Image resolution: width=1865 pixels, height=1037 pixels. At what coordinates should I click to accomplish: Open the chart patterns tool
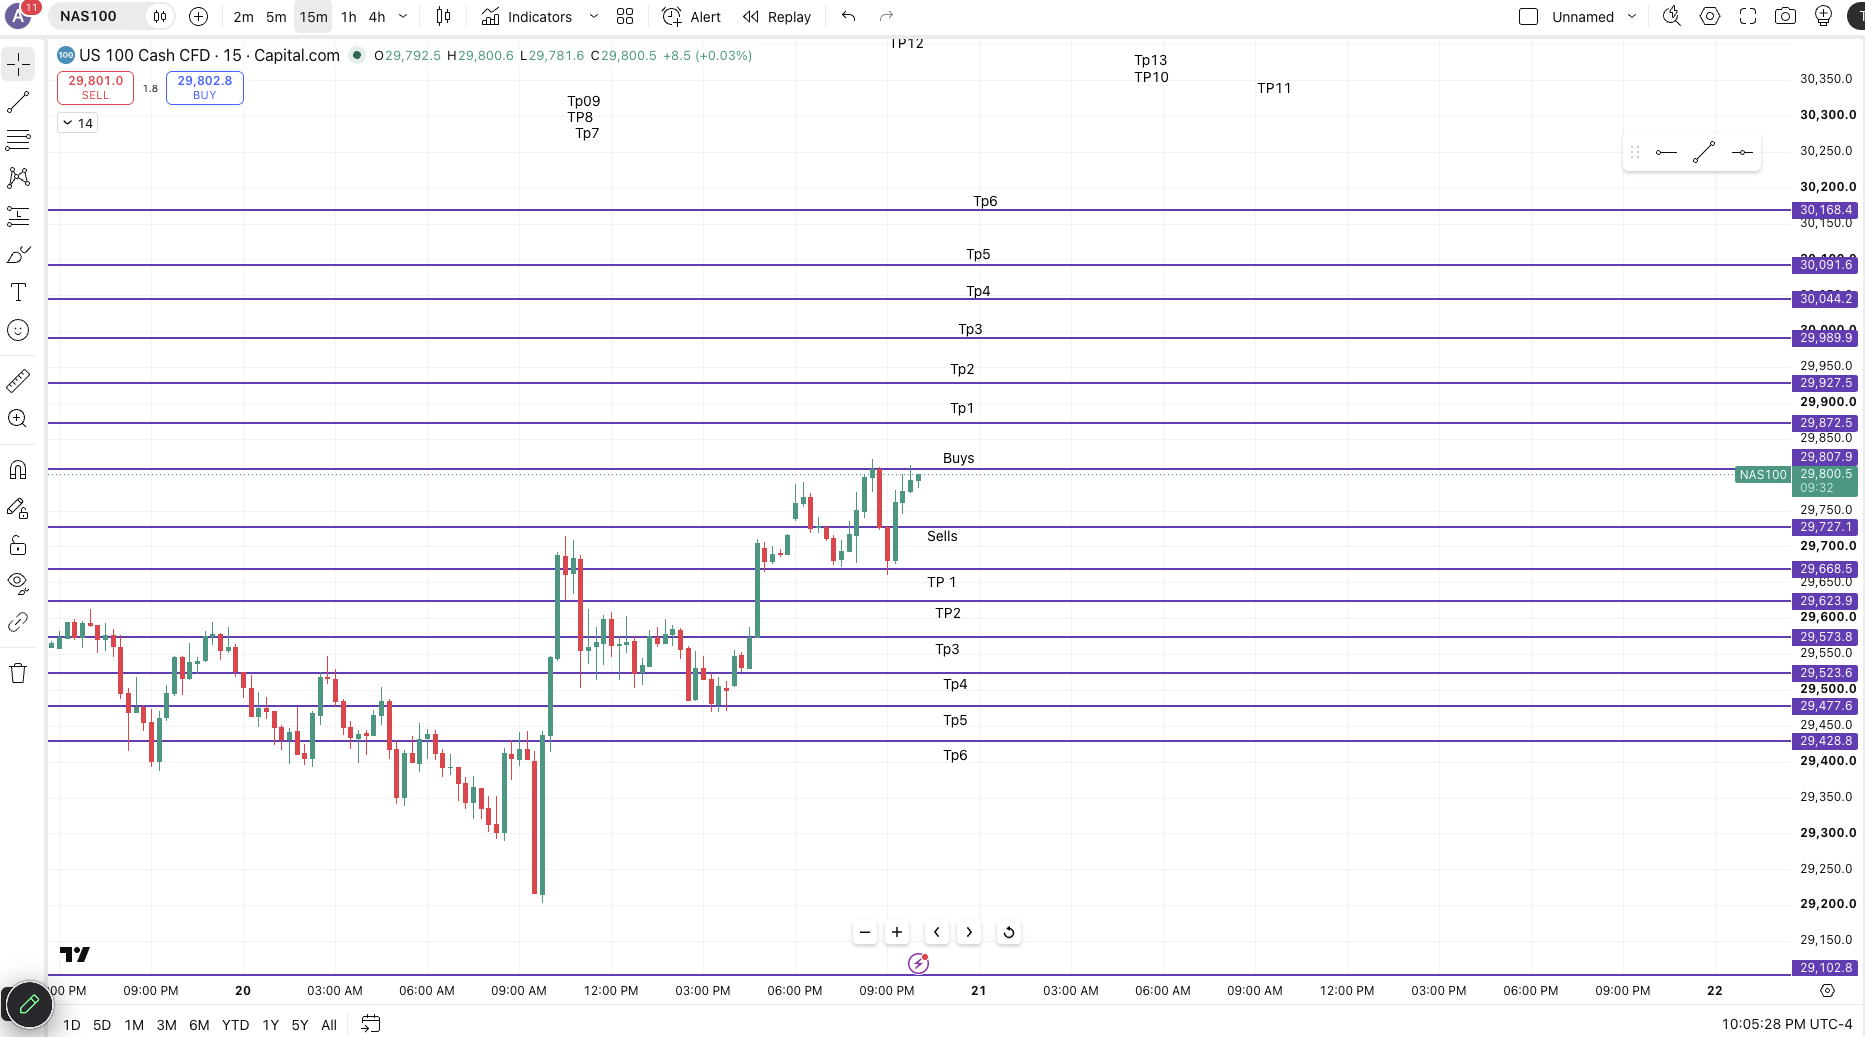point(18,178)
